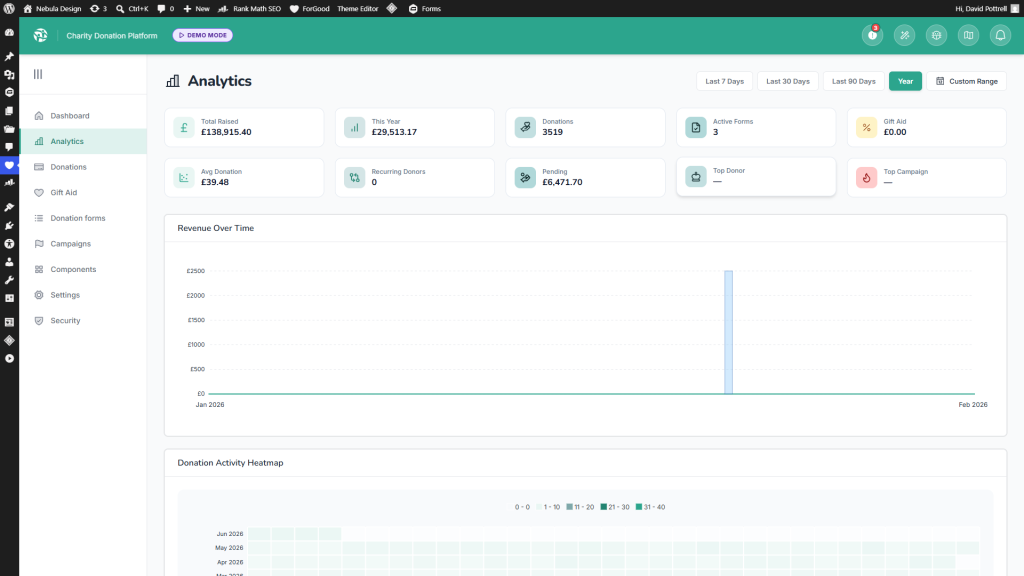Image resolution: width=1024 pixels, height=576 pixels.
Task: Open Nebula Design site link in admin bar
Action: coord(52,8)
